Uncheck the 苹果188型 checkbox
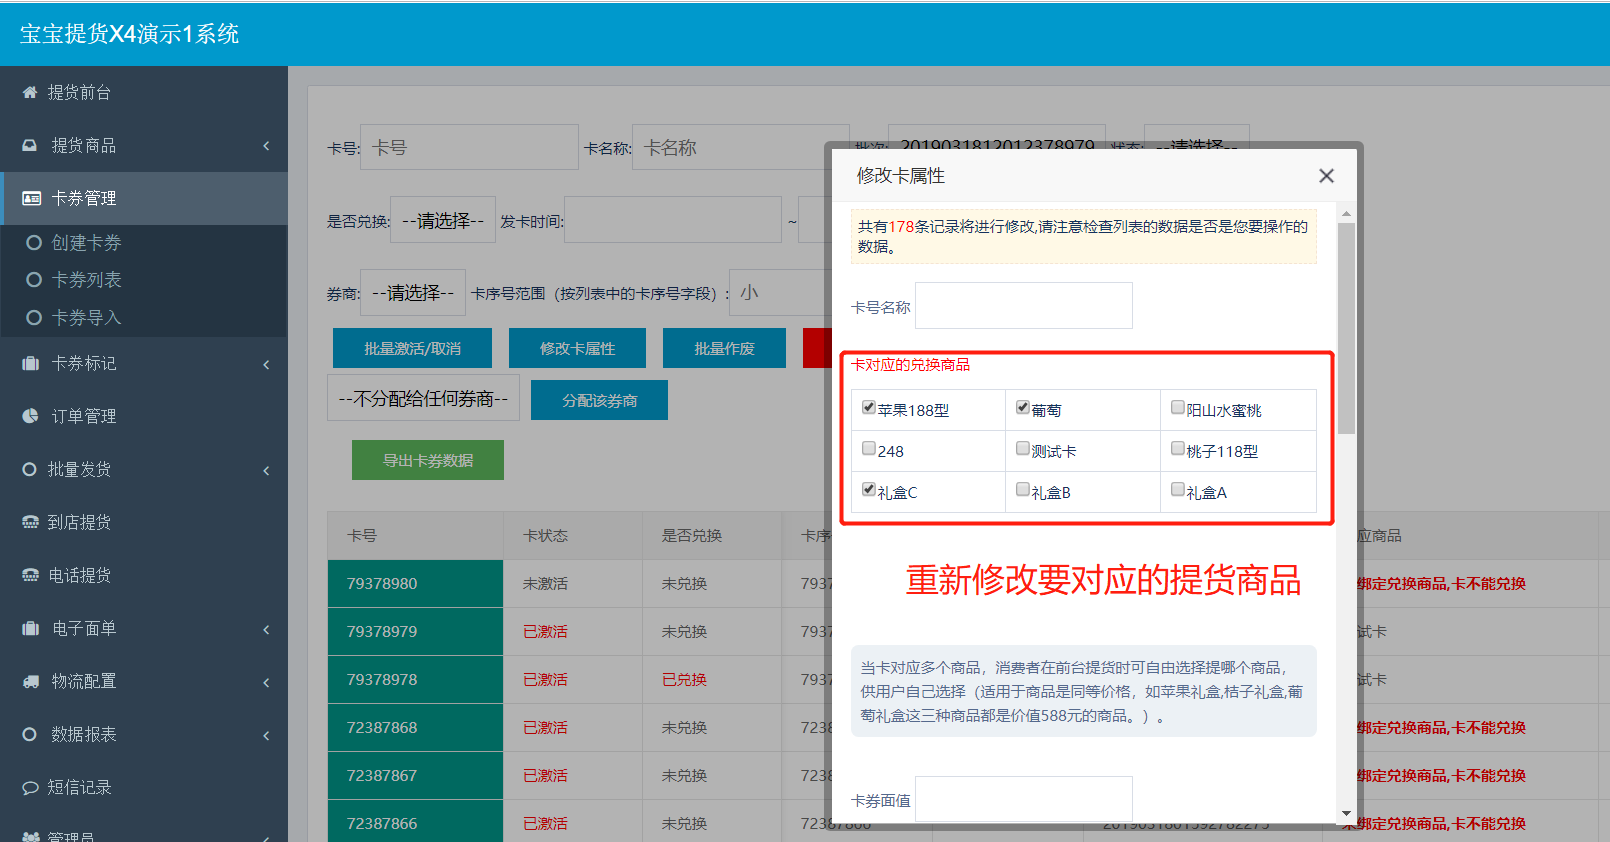The height and width of the screenshot is (842, 1610). point(869,408)
